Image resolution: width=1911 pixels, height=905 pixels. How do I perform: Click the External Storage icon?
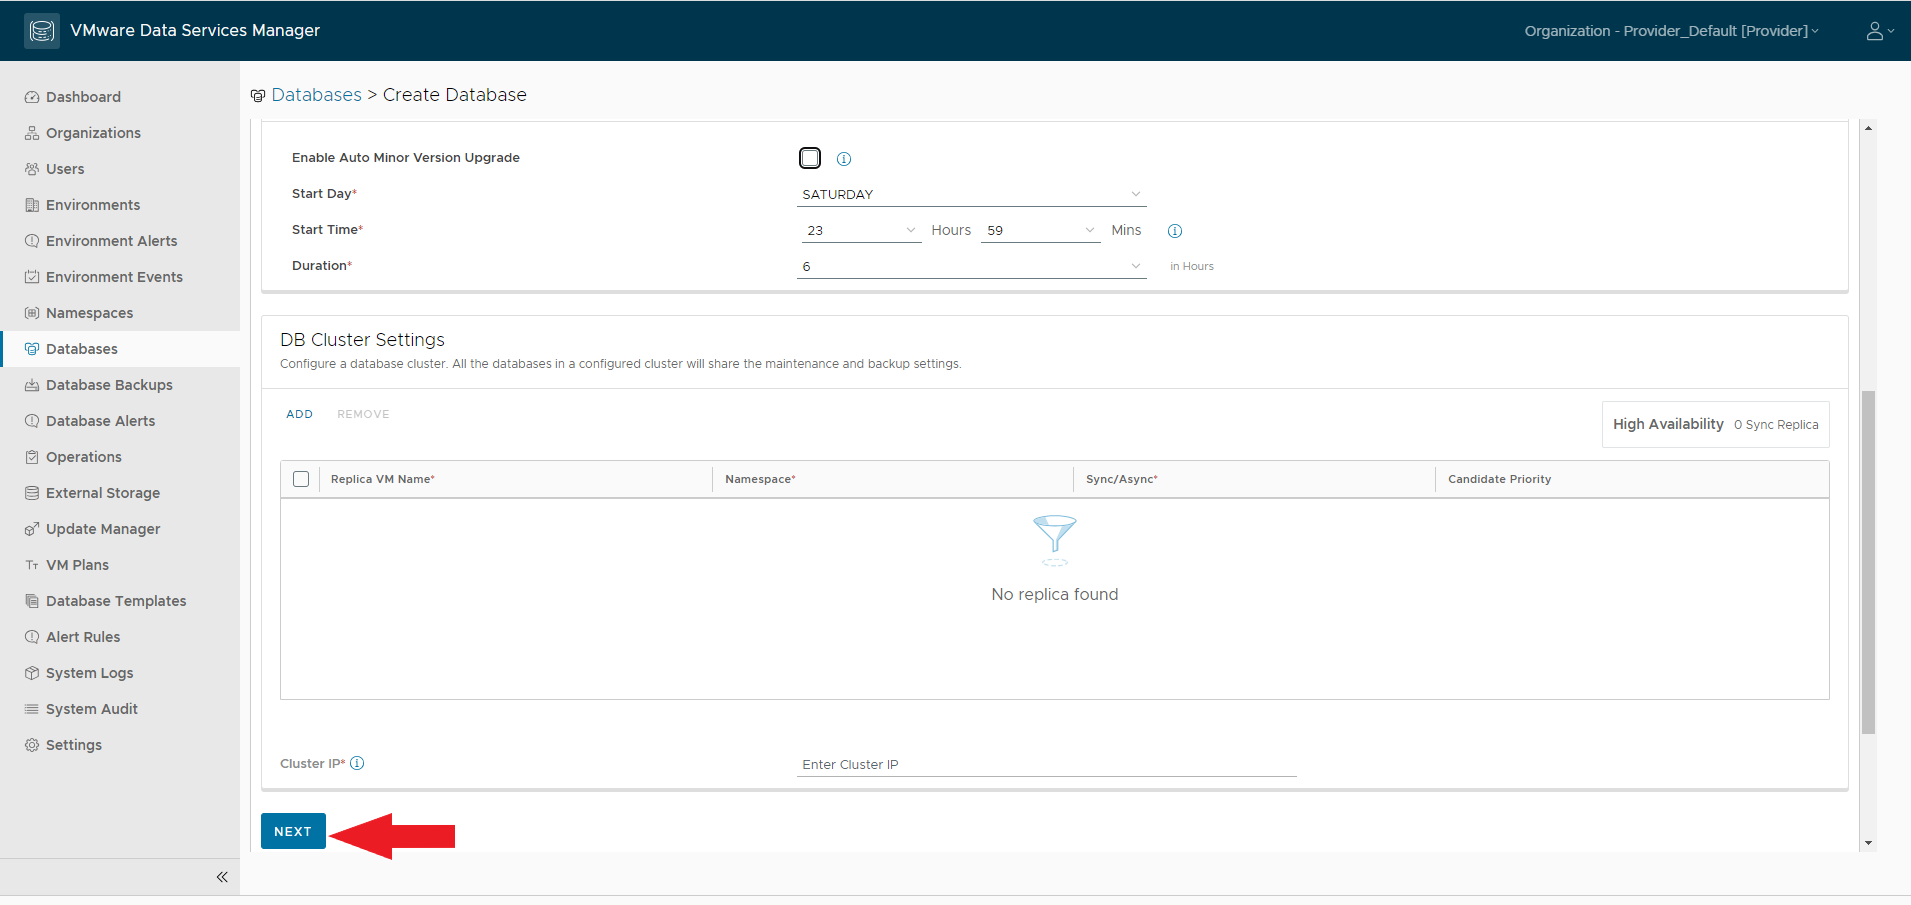(32, 493)
